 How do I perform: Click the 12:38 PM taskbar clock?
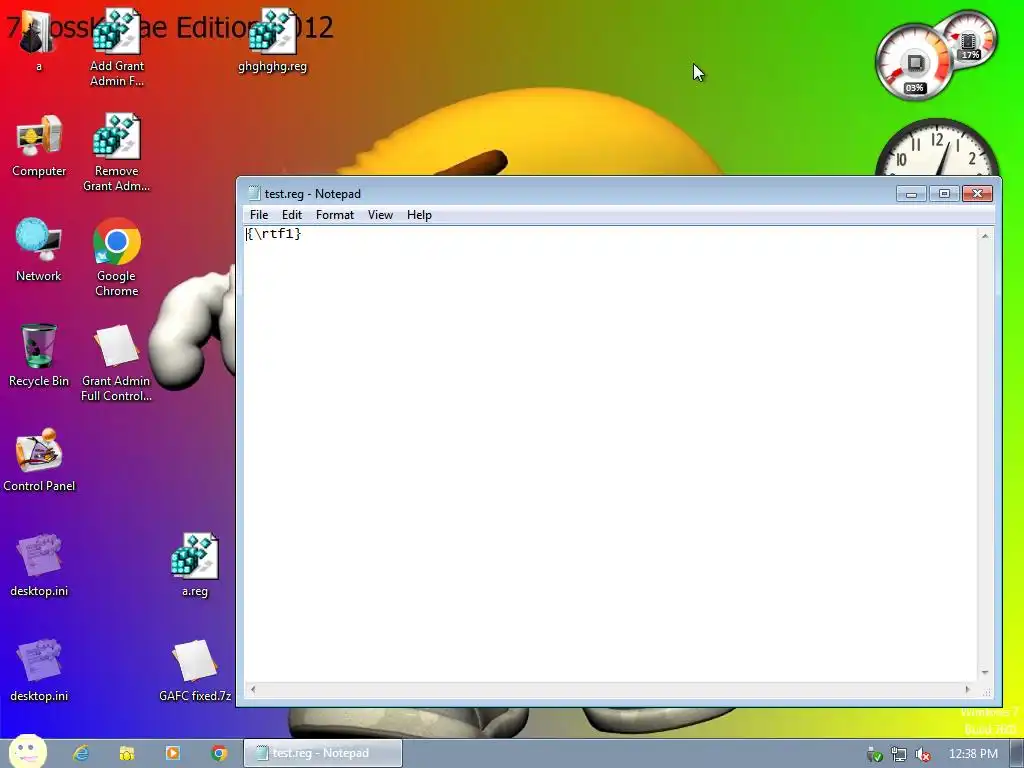click(x=973, y=754)
